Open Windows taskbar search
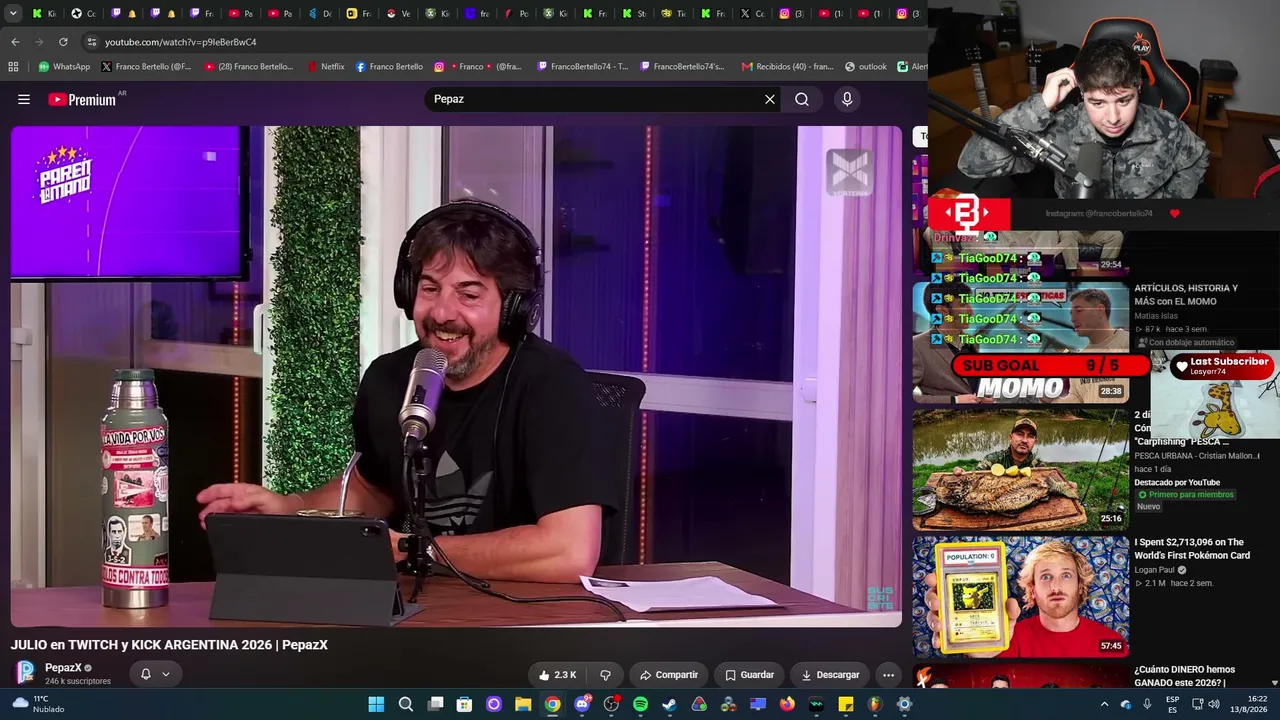 tap(406, 704)
